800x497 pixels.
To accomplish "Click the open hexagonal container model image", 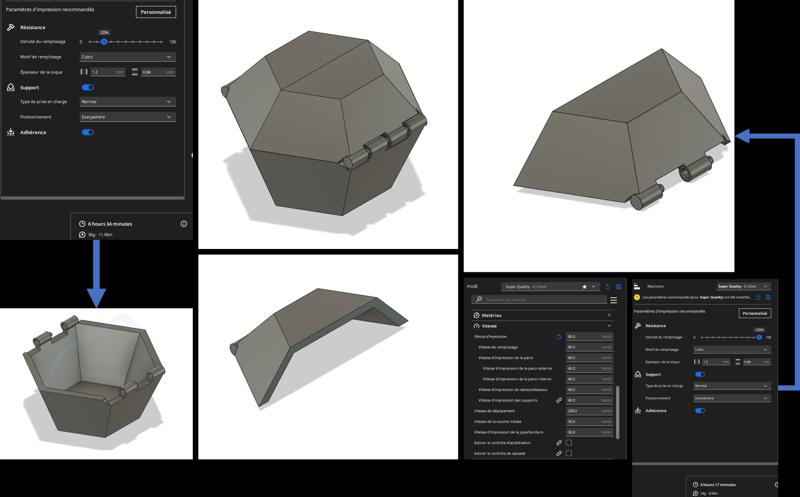I will coord(96,383).
